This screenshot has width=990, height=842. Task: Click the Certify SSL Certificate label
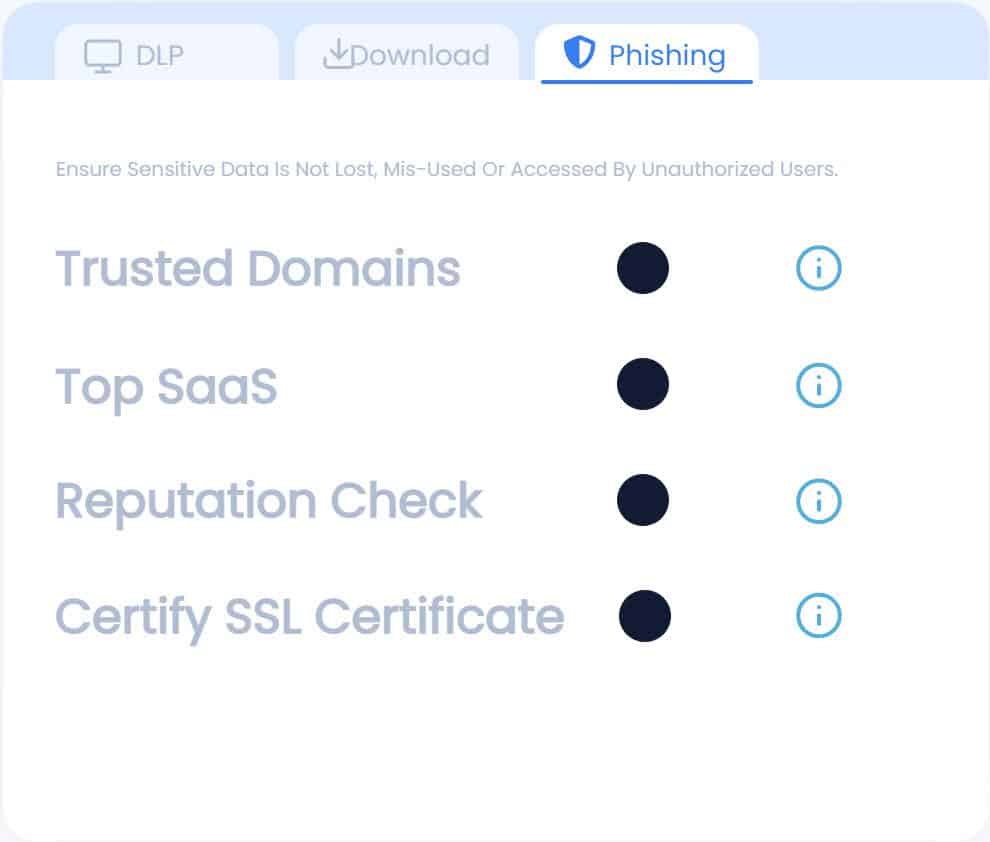click(310, 618)
